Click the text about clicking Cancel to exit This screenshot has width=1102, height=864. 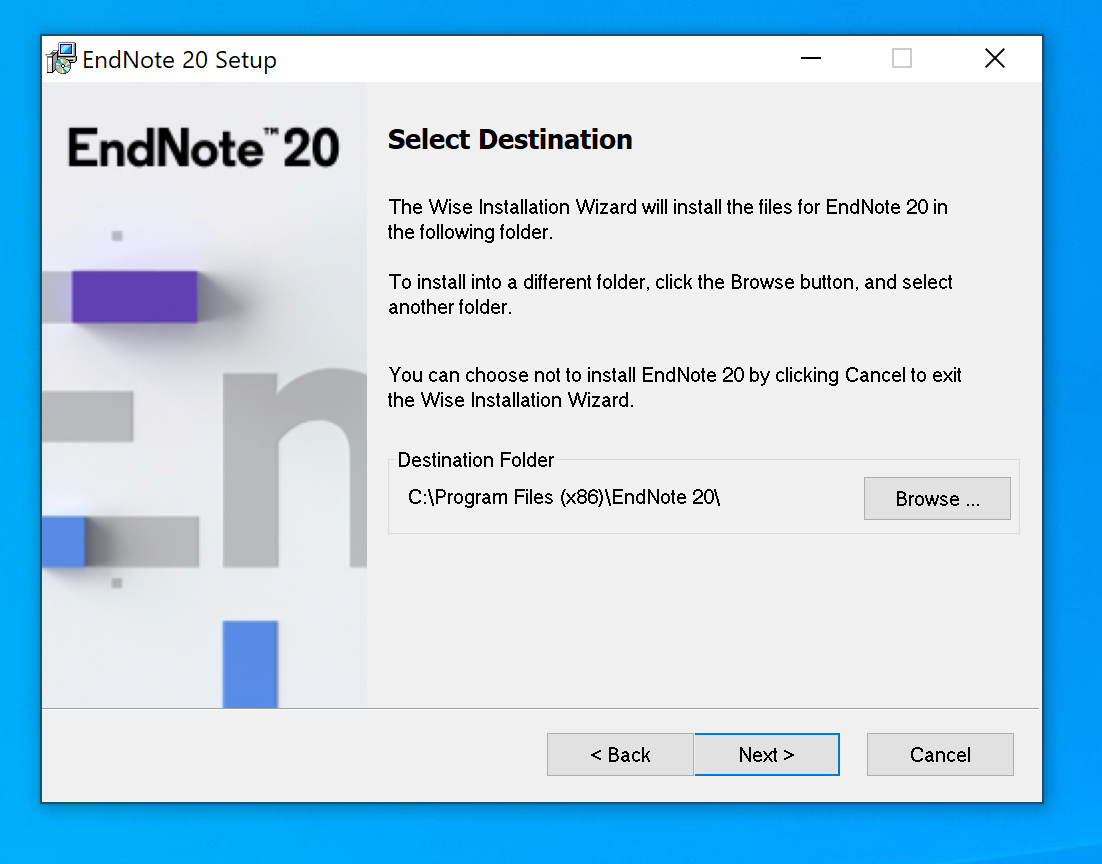coord(674,387)
